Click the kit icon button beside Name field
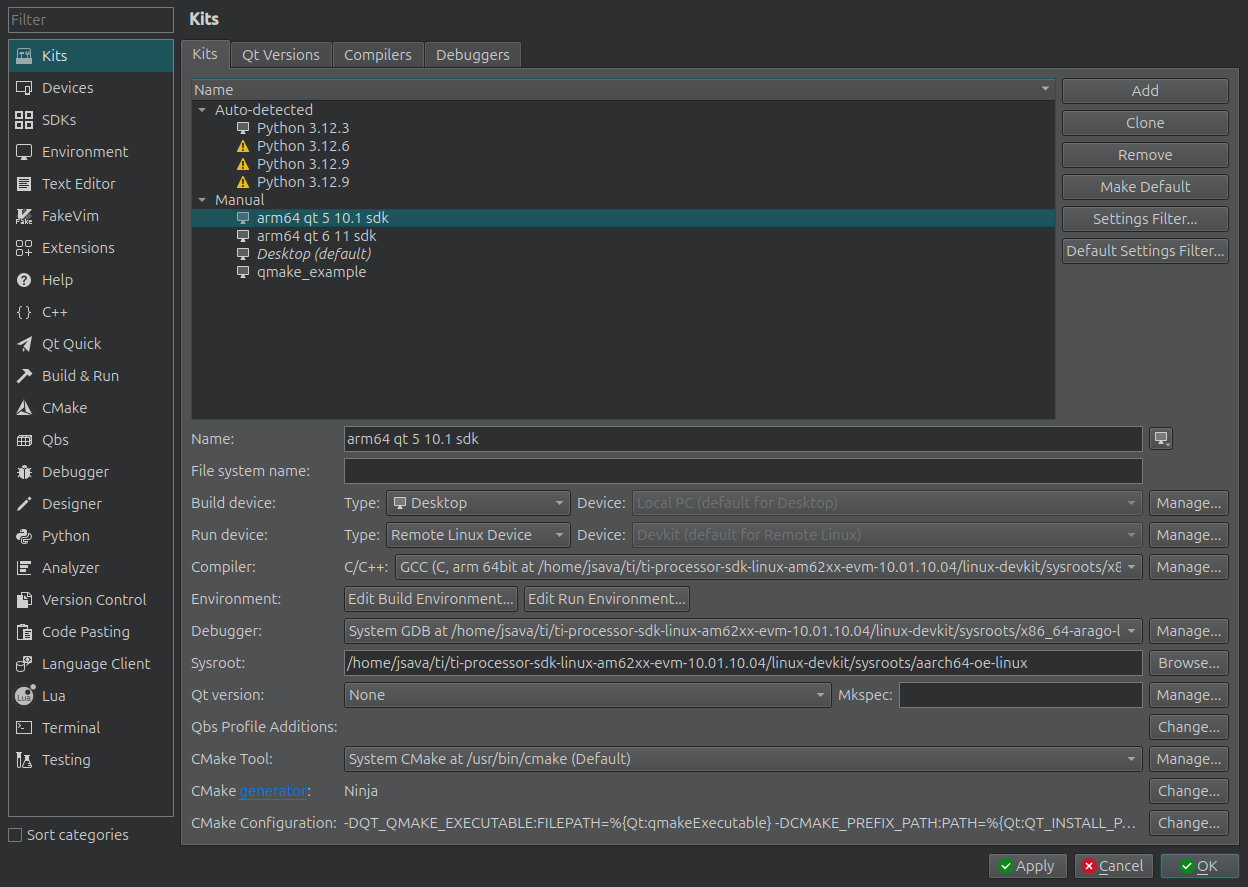This screenshot has width=1248, height=887. 1161,439
